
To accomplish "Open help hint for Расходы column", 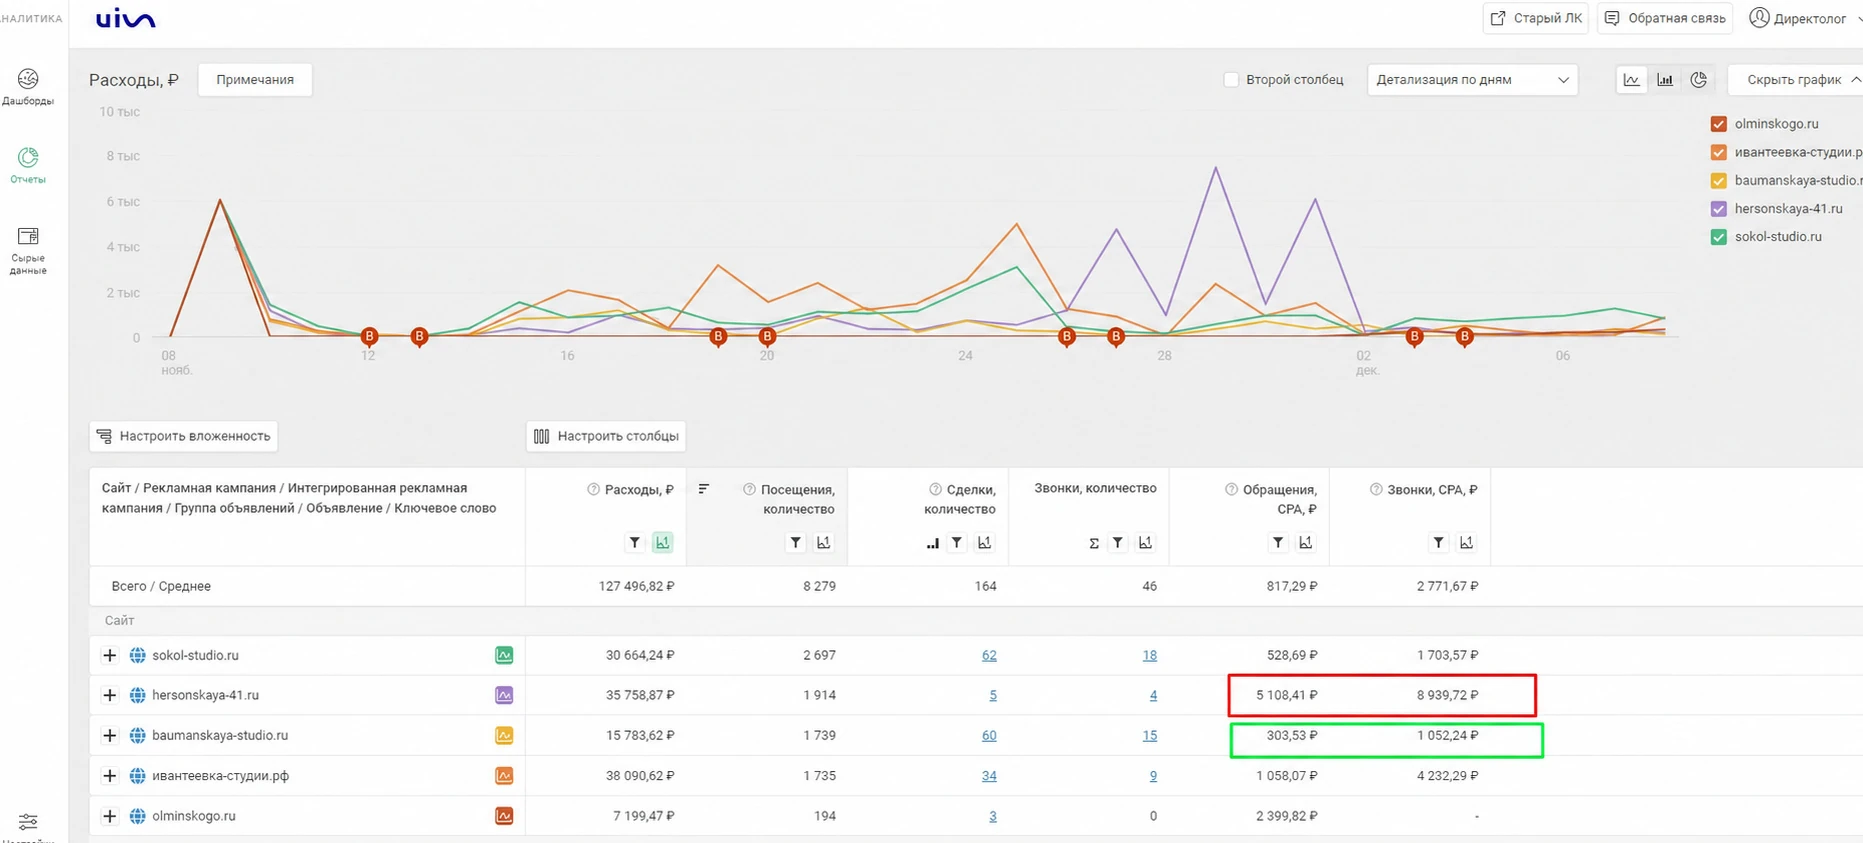I will tap(593, 489).
